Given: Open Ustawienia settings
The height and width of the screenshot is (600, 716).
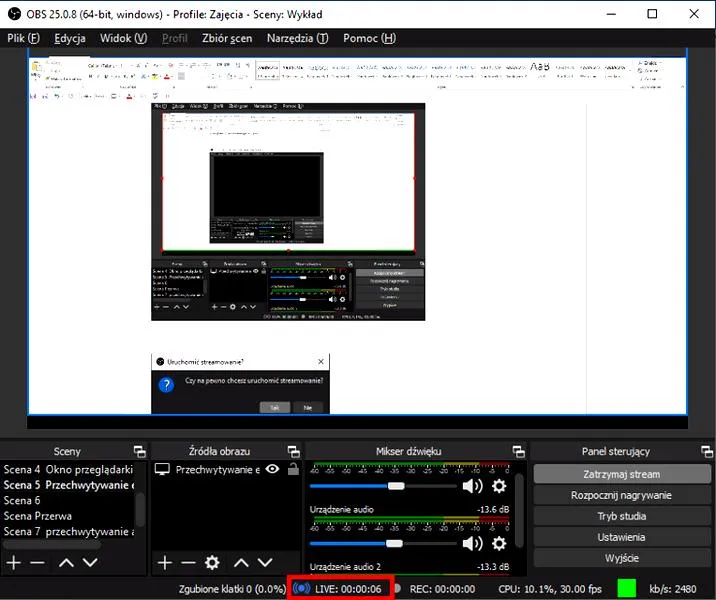Looking at the screenshot, I should click(621, 537).
